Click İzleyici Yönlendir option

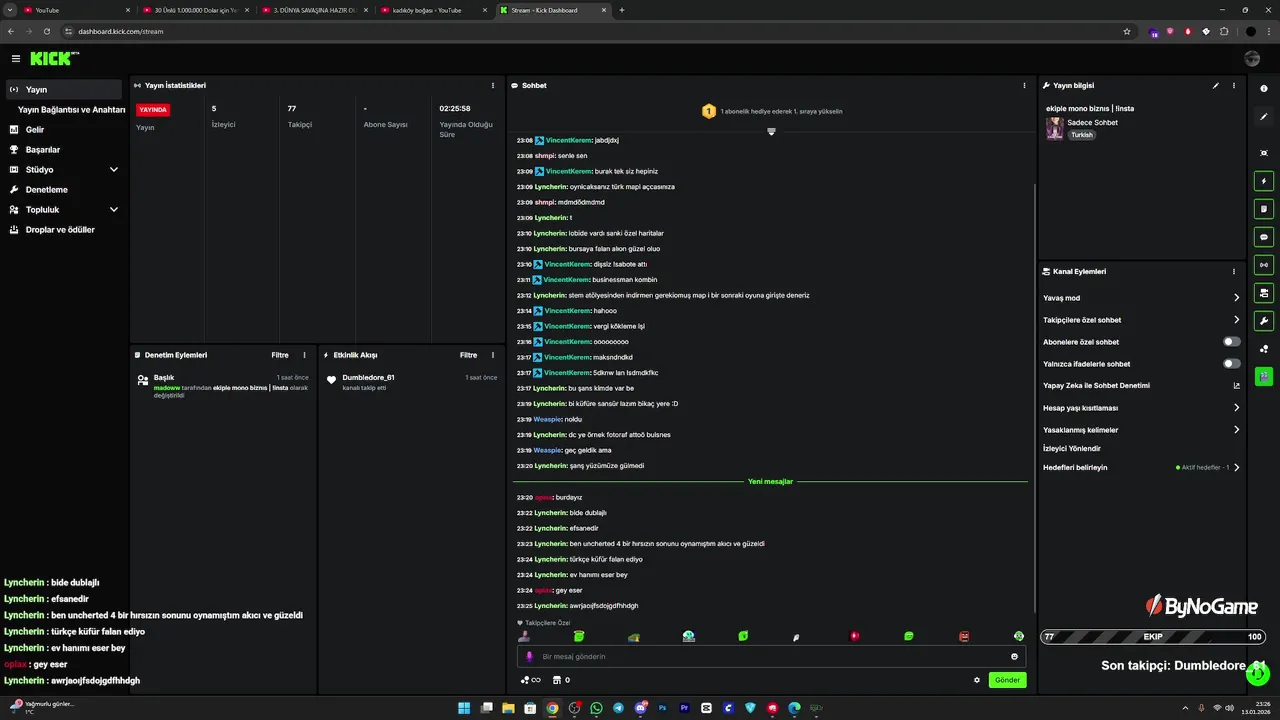(x=1072, y=449)
